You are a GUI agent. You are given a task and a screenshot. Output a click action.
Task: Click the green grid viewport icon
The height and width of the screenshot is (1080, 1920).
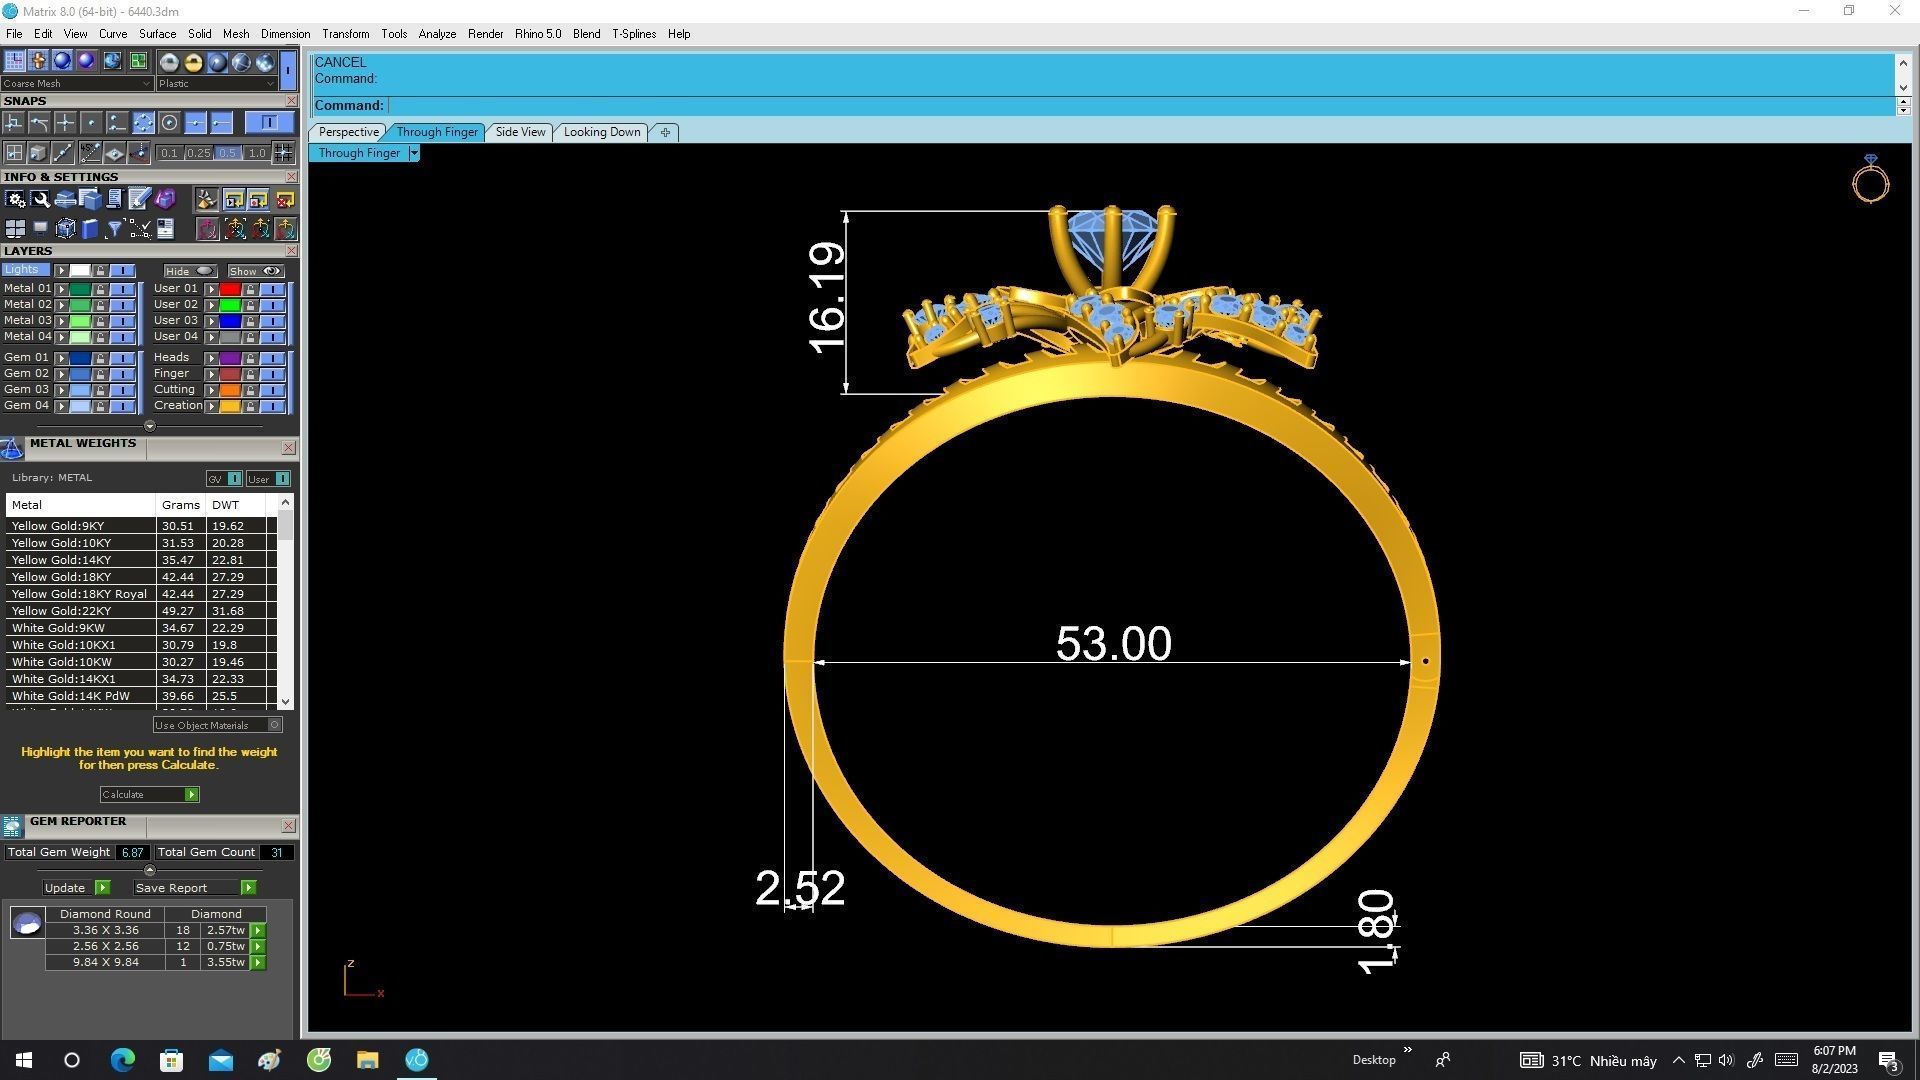(137, 61)
